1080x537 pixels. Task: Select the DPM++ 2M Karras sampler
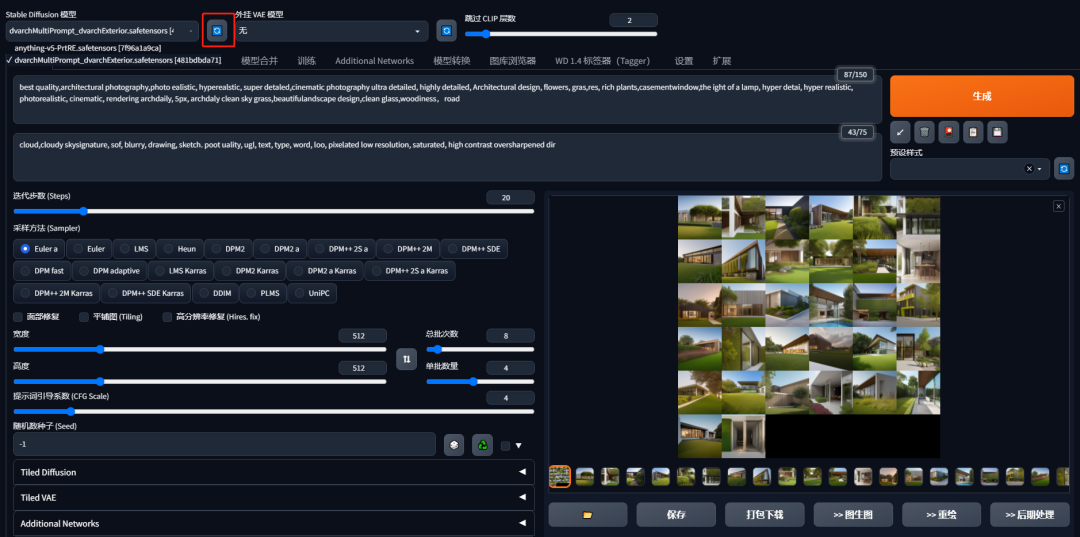[56, 293]
